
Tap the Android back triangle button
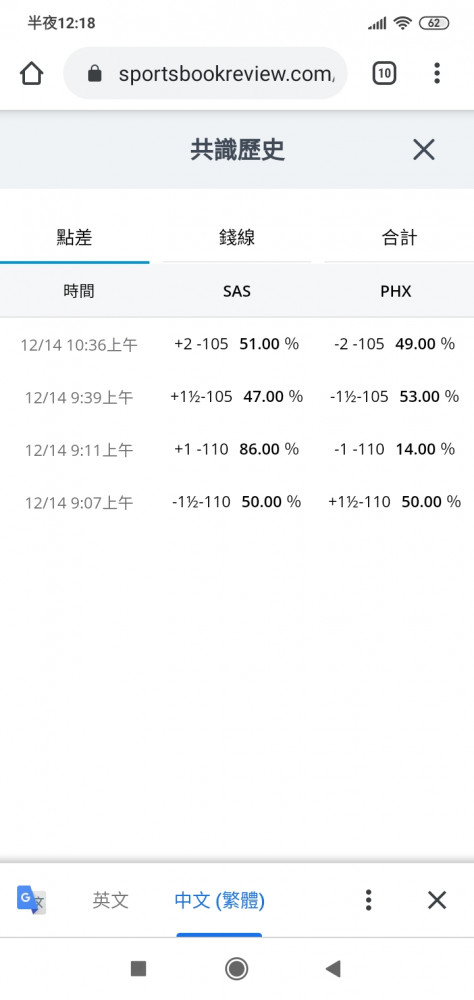[332, 969]
